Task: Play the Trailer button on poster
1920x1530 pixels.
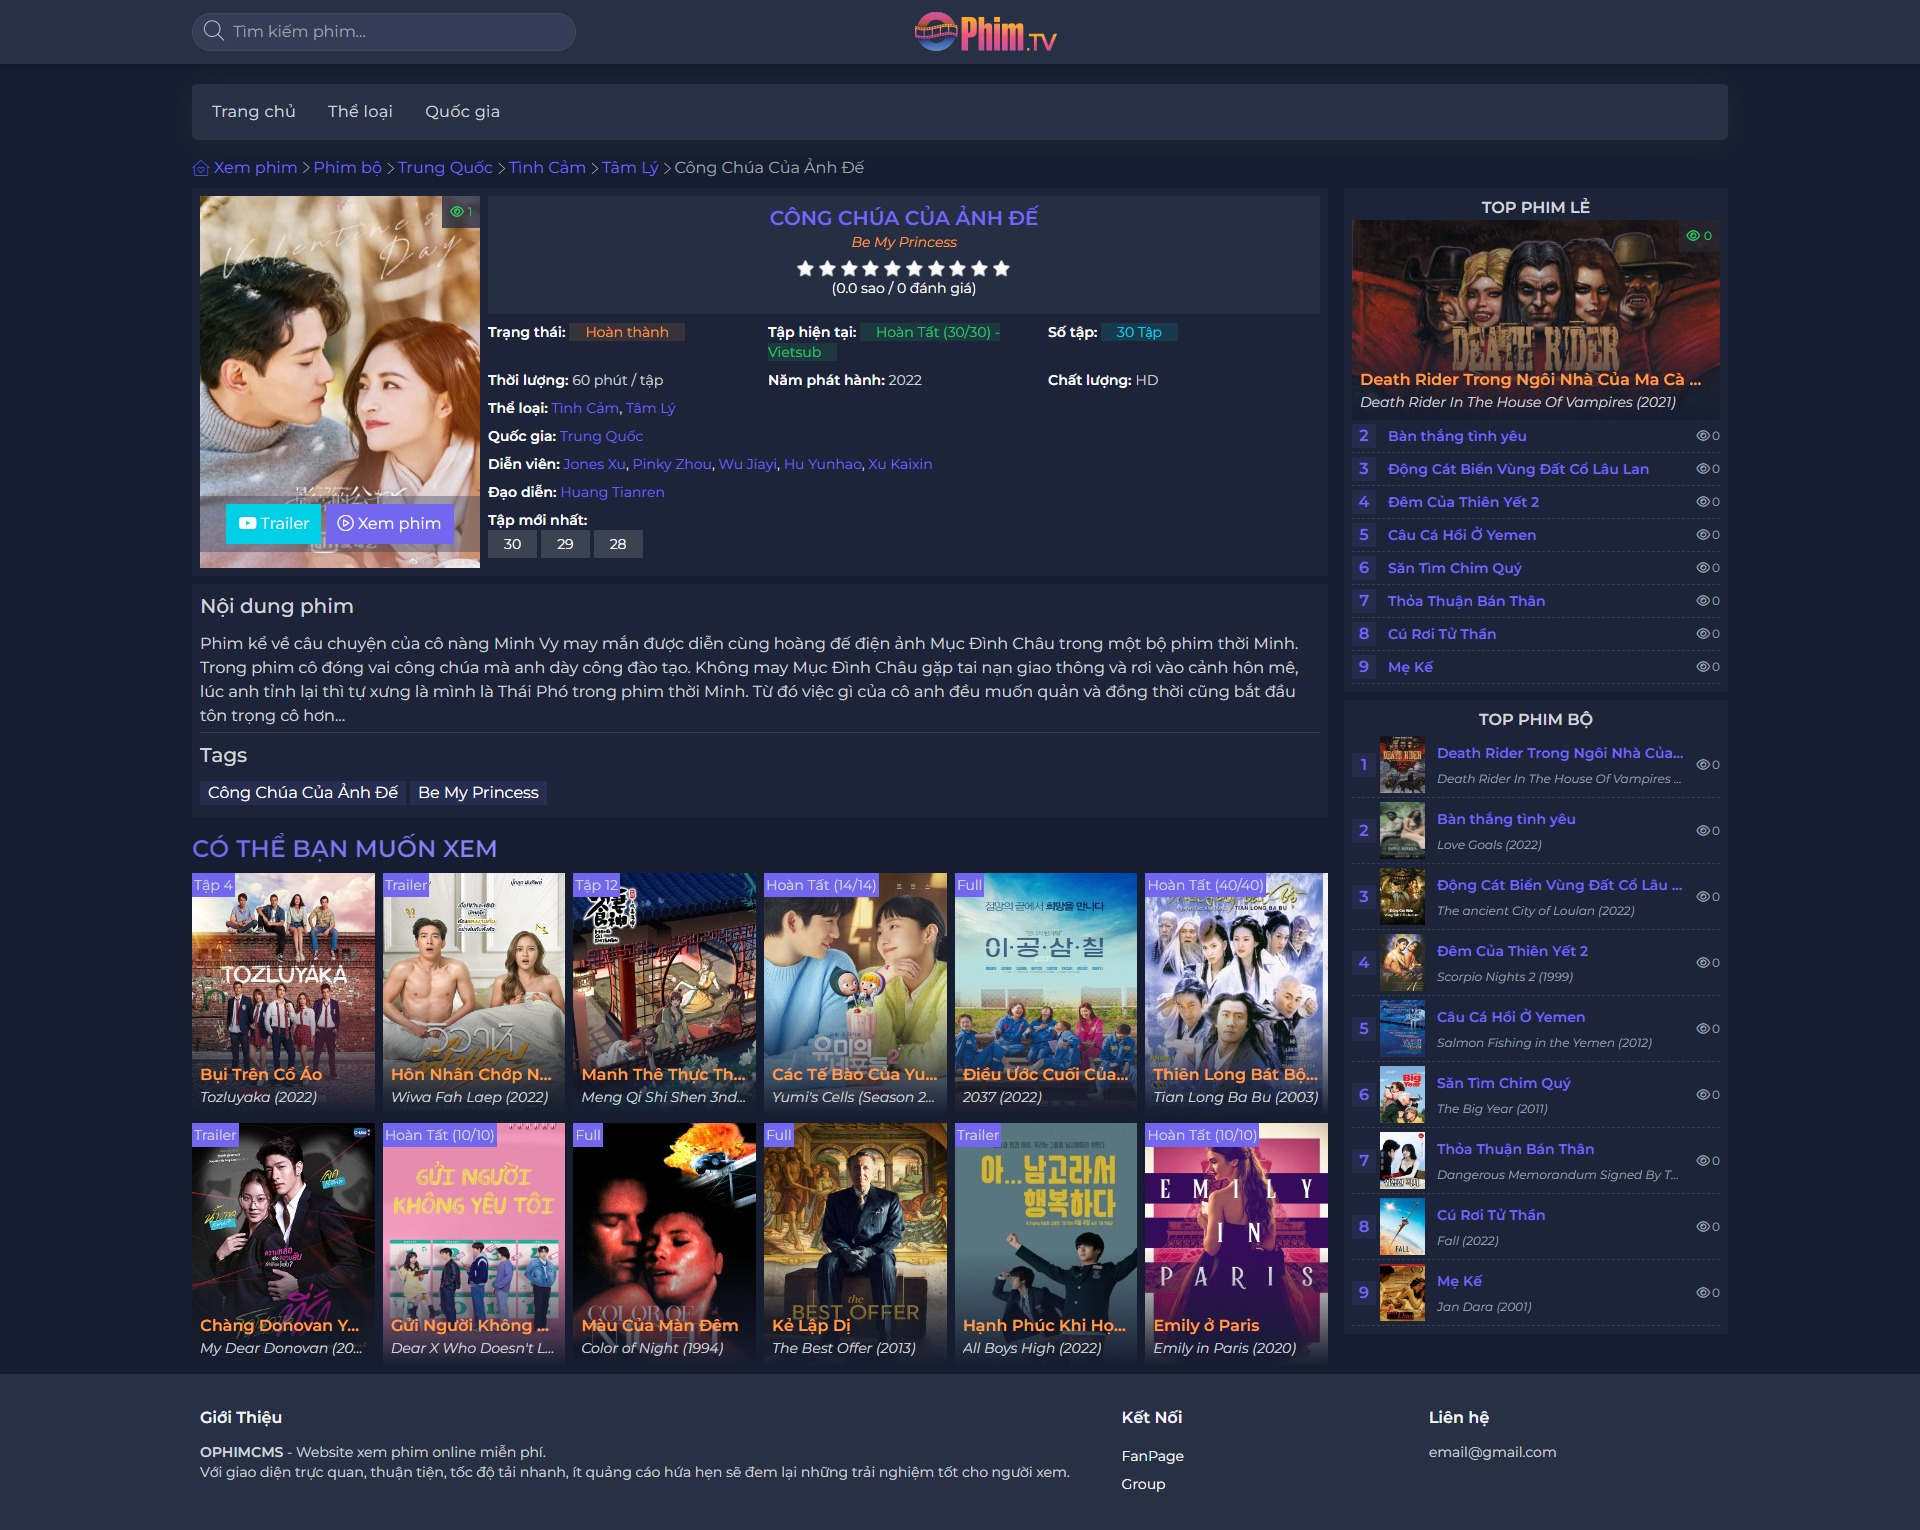Action: [274, 524]
